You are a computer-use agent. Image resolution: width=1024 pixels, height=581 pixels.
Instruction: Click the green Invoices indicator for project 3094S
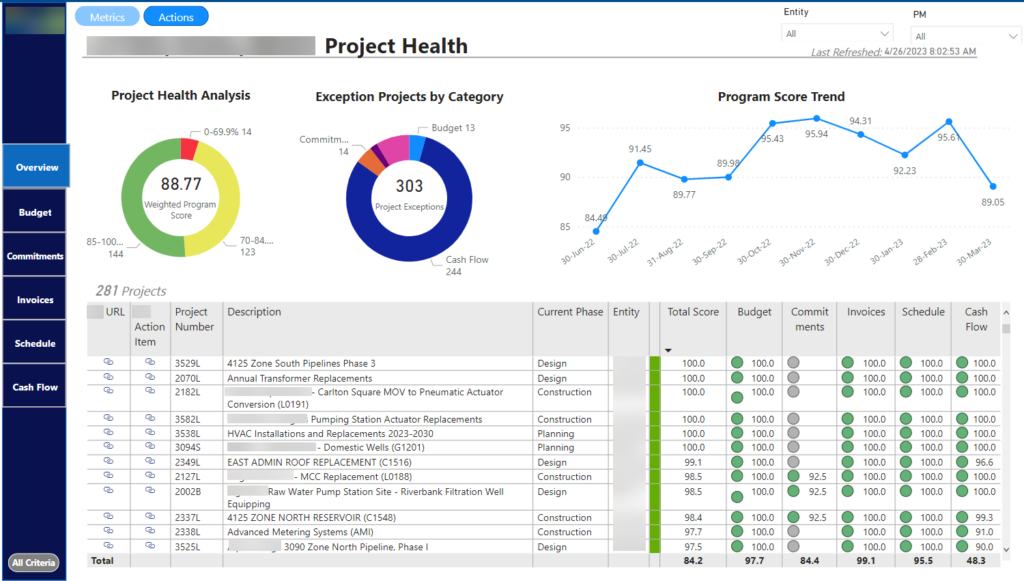847,447
